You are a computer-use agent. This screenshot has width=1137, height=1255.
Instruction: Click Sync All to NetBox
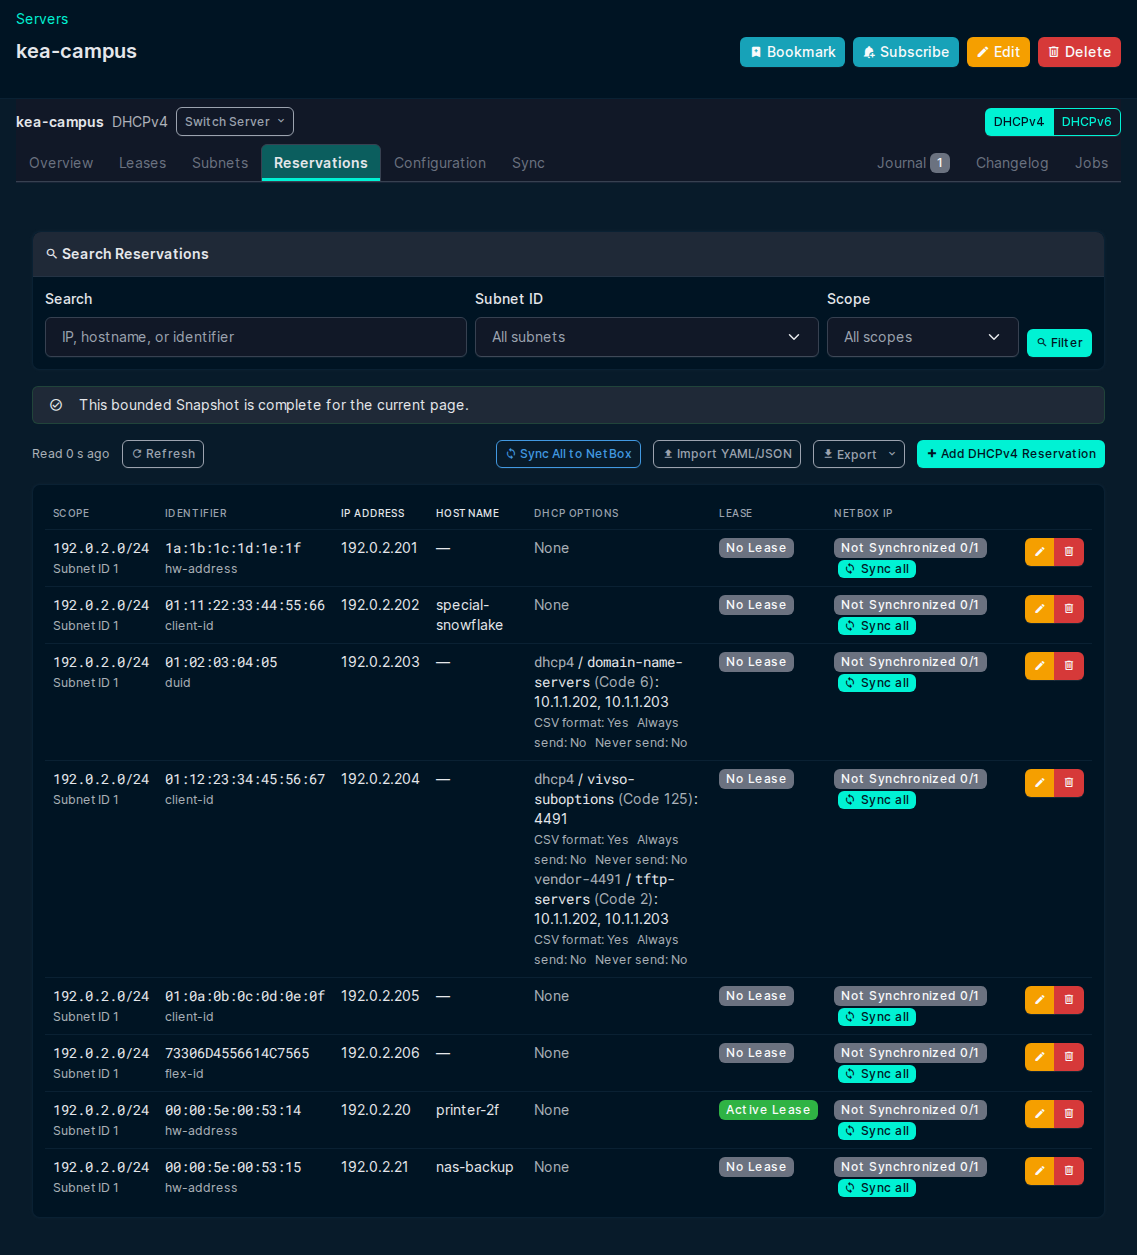point(569,454)
